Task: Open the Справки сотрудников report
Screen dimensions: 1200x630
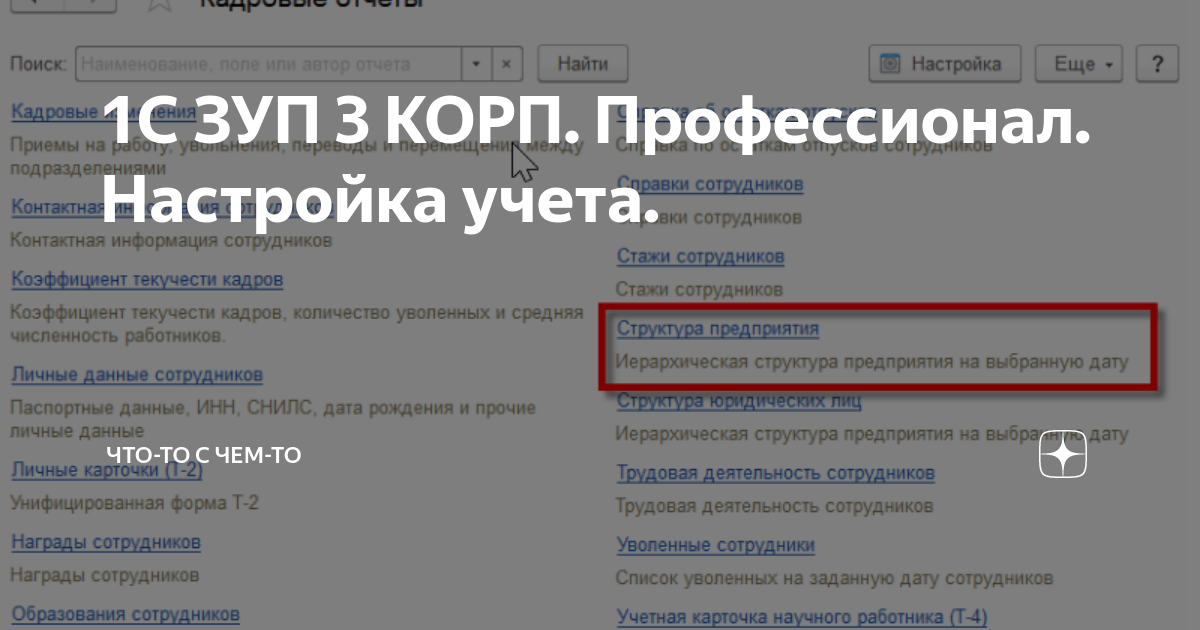Action: click(710, 184)
